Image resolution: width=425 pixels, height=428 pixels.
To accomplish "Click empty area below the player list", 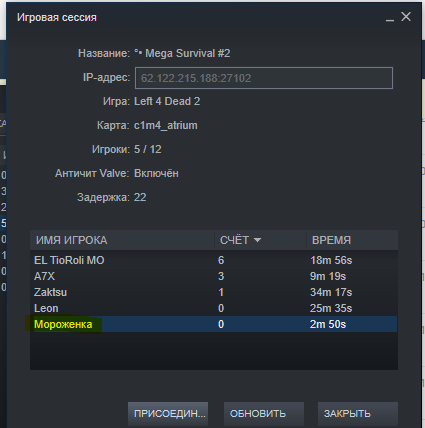I will (214, 351).
